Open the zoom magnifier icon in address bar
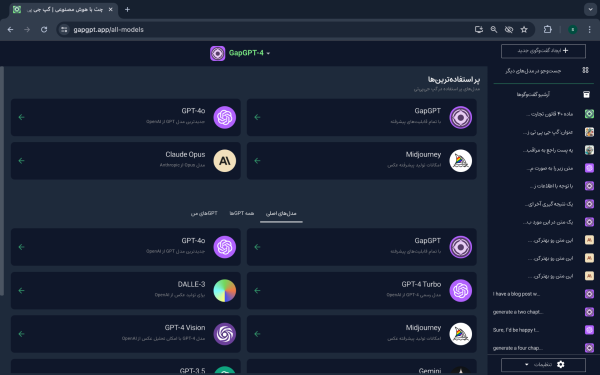 pos(494,29)
